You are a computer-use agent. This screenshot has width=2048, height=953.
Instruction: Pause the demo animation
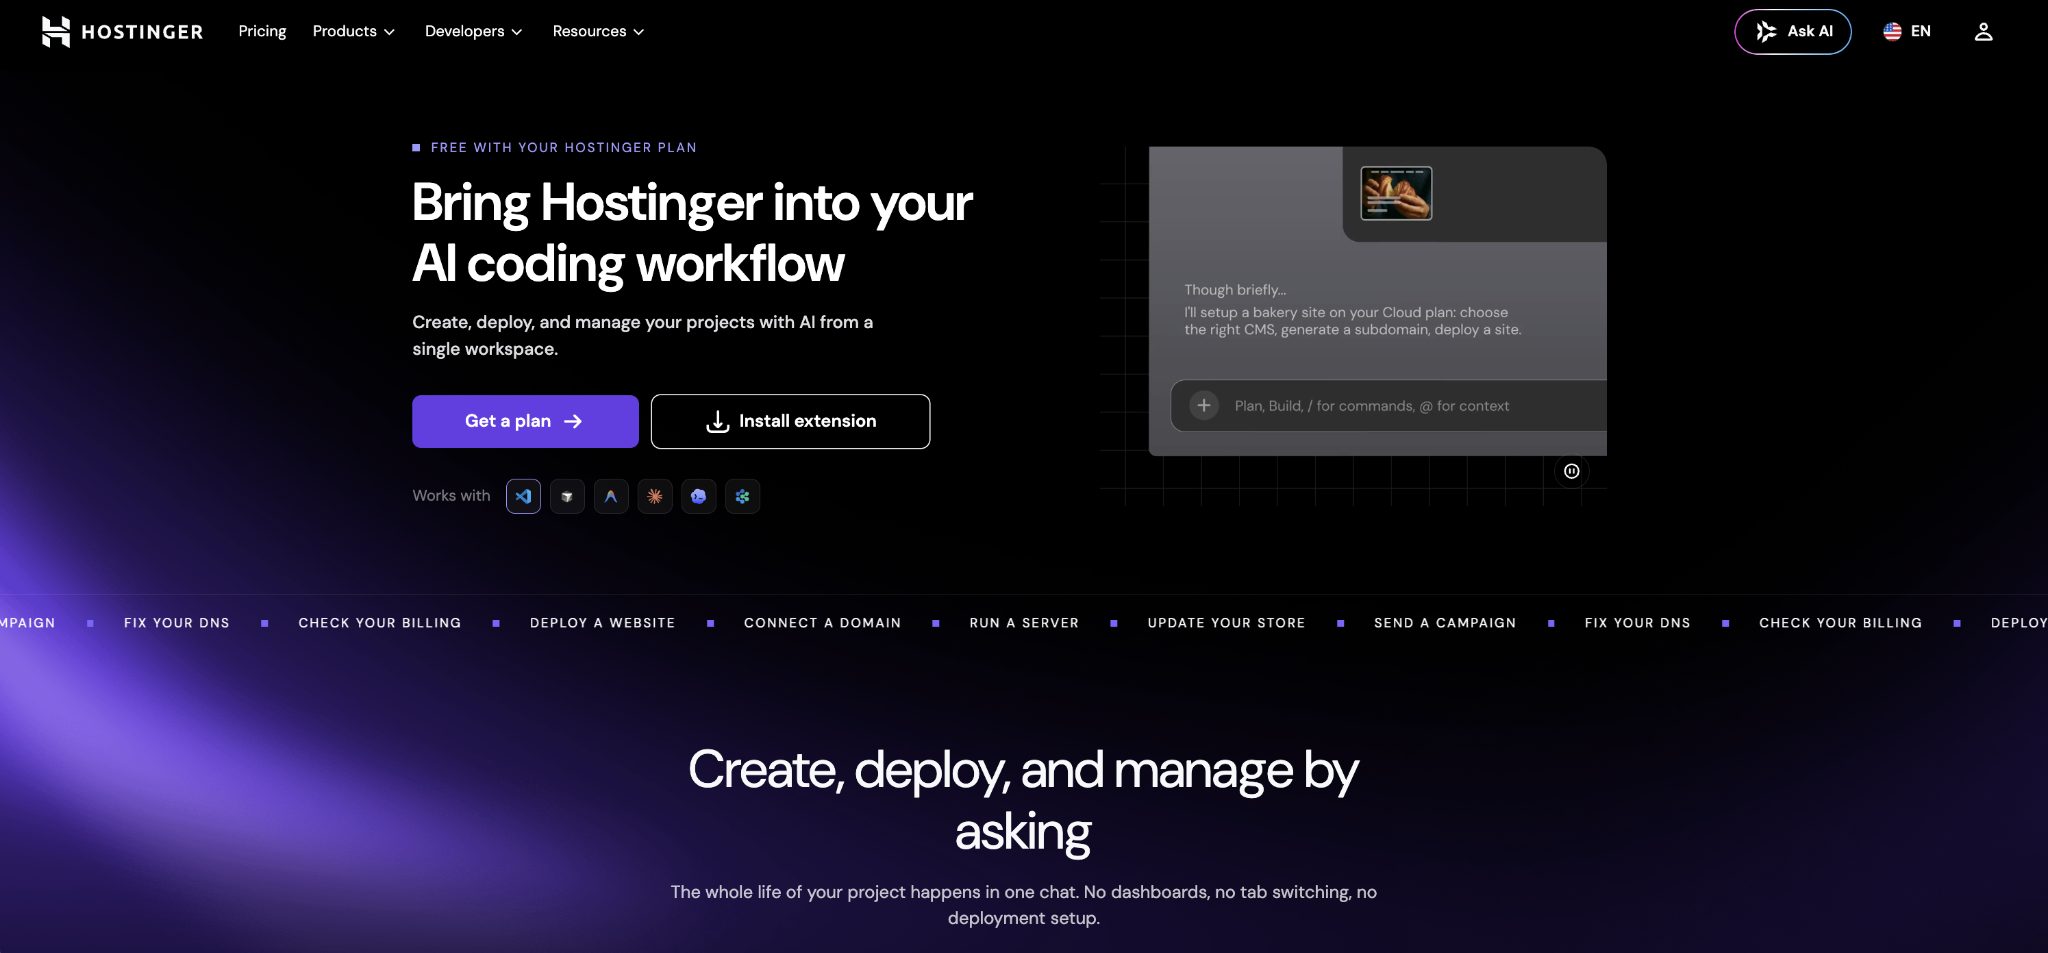(x=1572, y=471)
